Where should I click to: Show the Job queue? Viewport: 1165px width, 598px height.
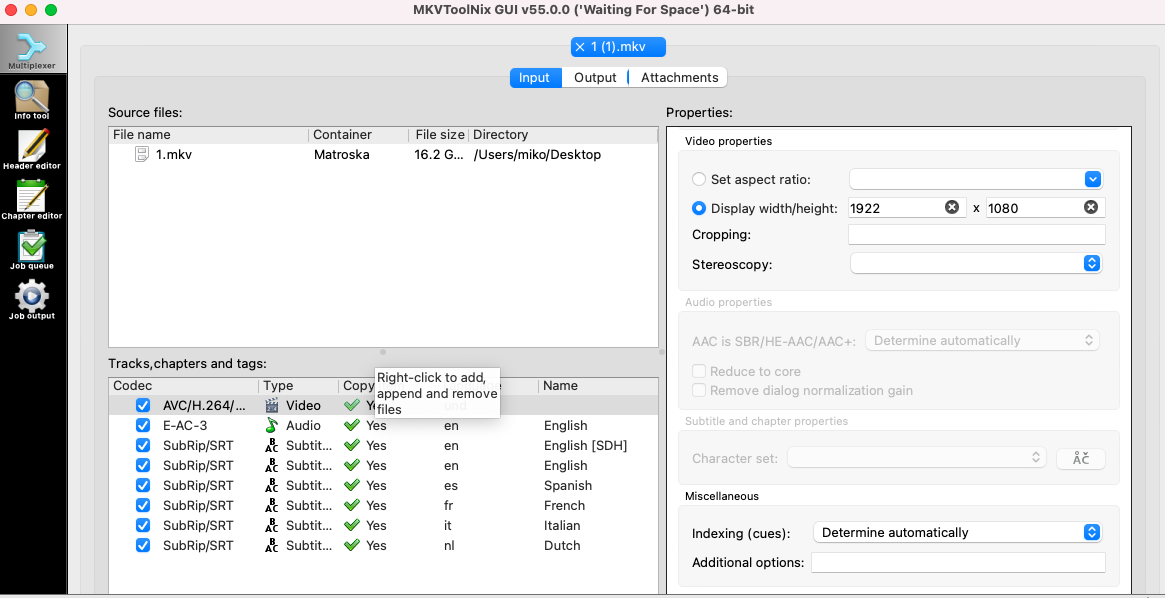click(31, 249)
